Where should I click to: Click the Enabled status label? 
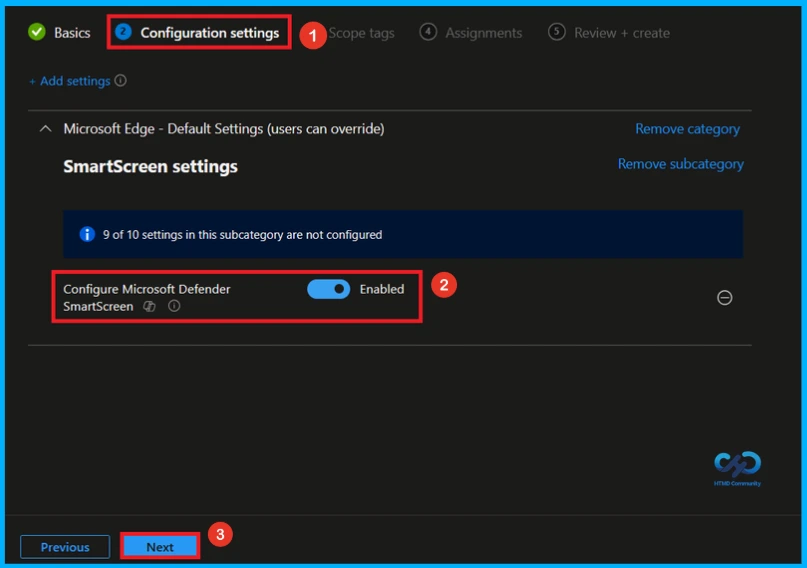382,289
